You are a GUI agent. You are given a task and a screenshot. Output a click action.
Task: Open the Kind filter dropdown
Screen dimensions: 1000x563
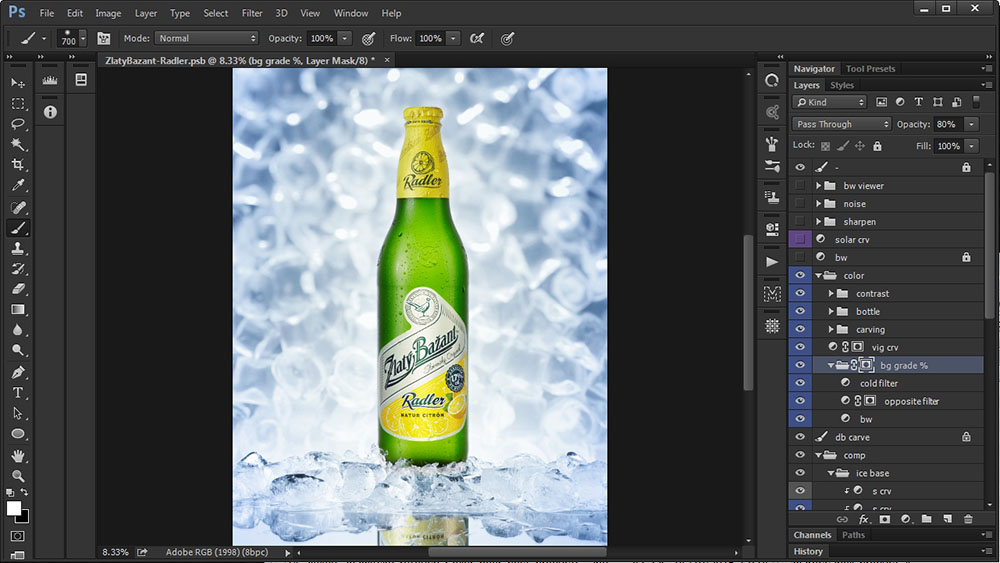click(830, 102)
